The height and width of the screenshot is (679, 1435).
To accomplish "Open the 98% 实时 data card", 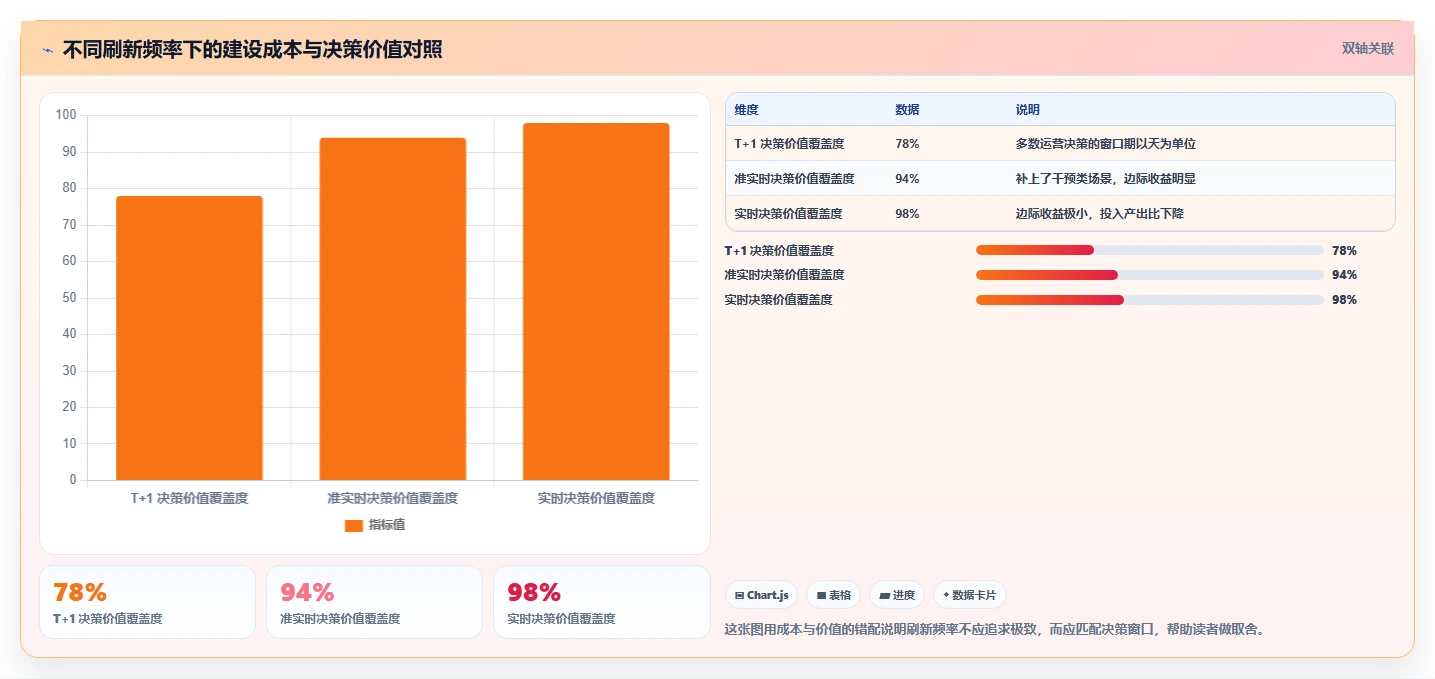I will pyautogui.click(x=602, y=602).
